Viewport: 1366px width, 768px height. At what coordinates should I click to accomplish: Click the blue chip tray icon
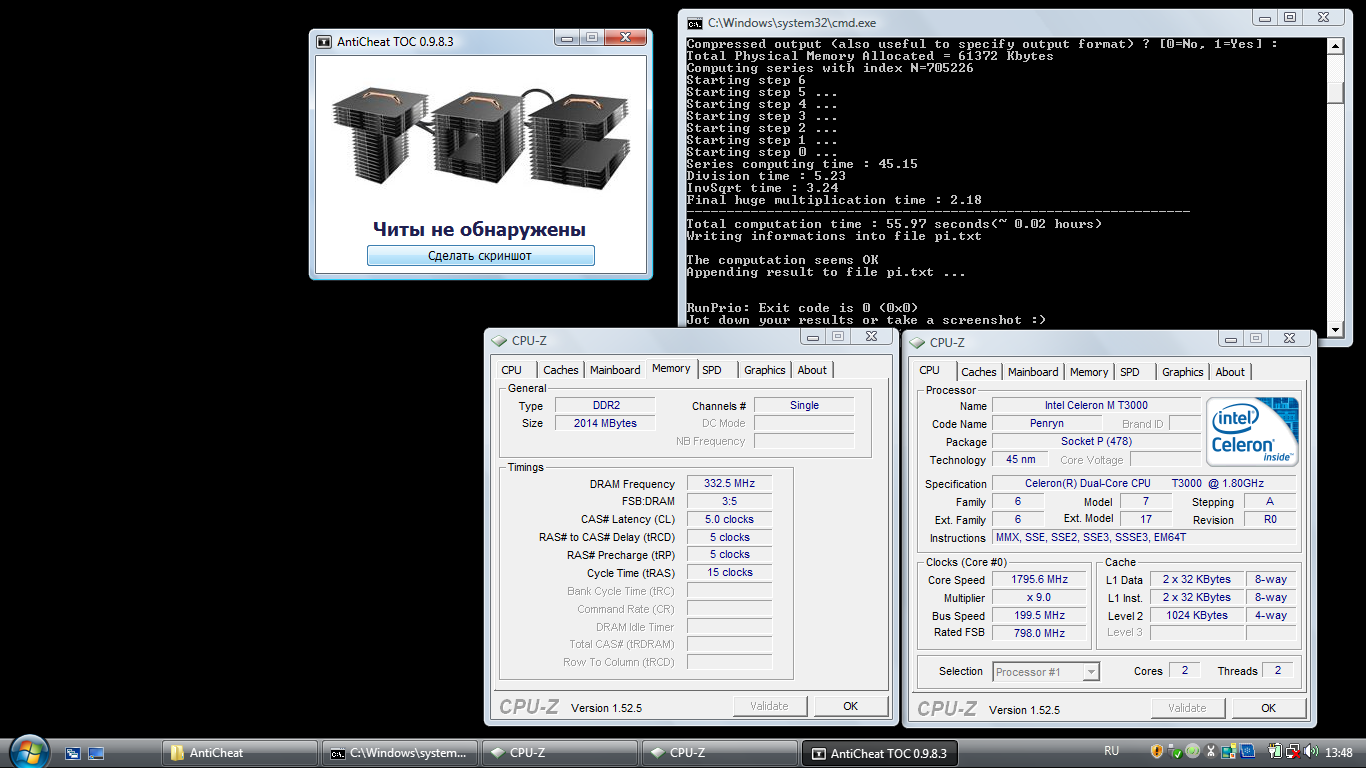(x=1247, y=751)
